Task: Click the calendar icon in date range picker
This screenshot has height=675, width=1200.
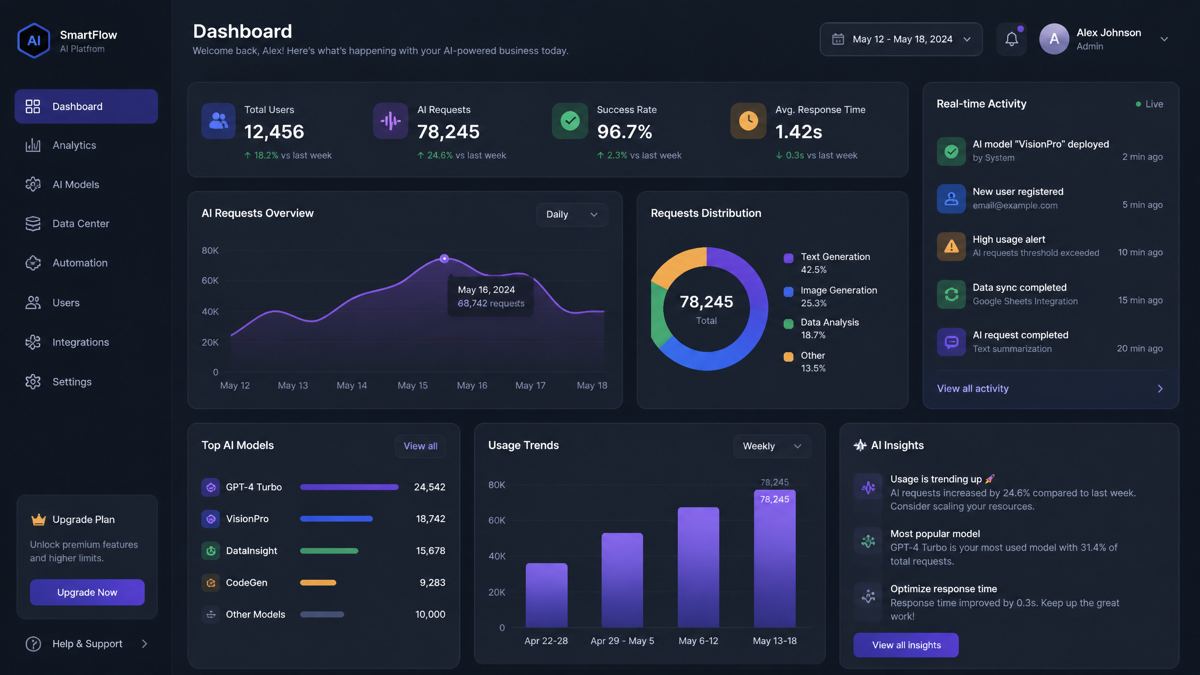Action: pos(838,39)
